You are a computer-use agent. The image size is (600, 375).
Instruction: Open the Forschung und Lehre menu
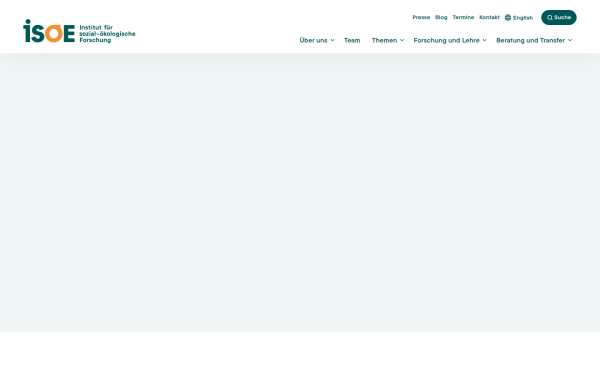(x=446, y=40)
